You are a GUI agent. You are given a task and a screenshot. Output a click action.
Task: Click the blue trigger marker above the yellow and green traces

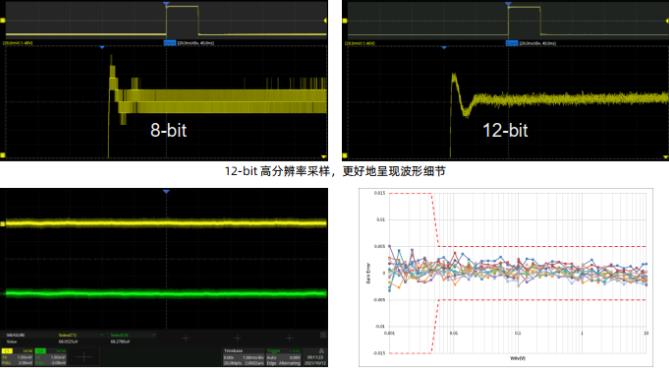166,192
